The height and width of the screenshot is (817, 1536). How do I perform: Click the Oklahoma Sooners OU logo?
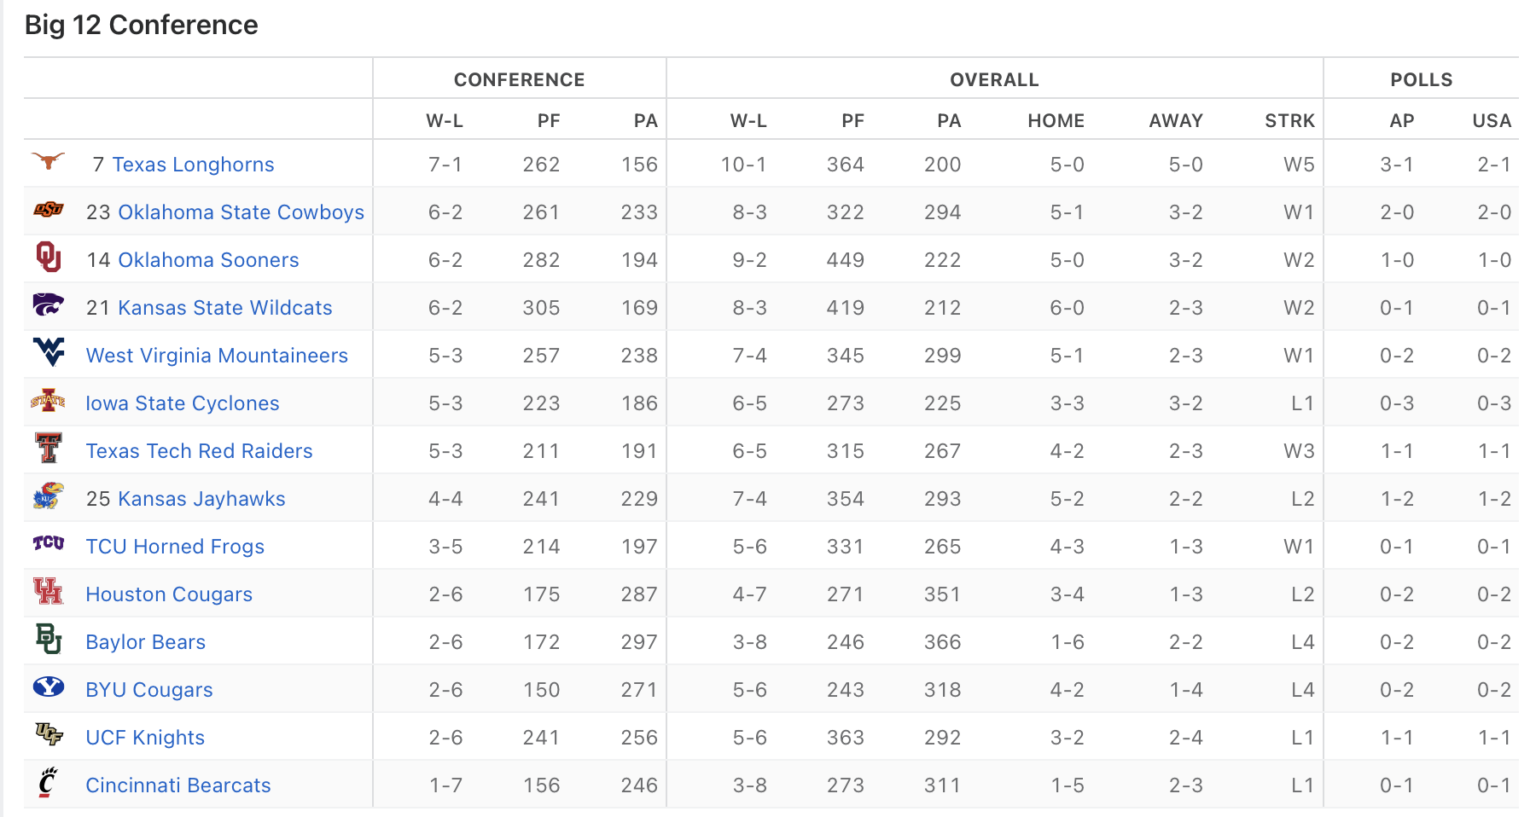pyautogui.click(x=48, y=258)
